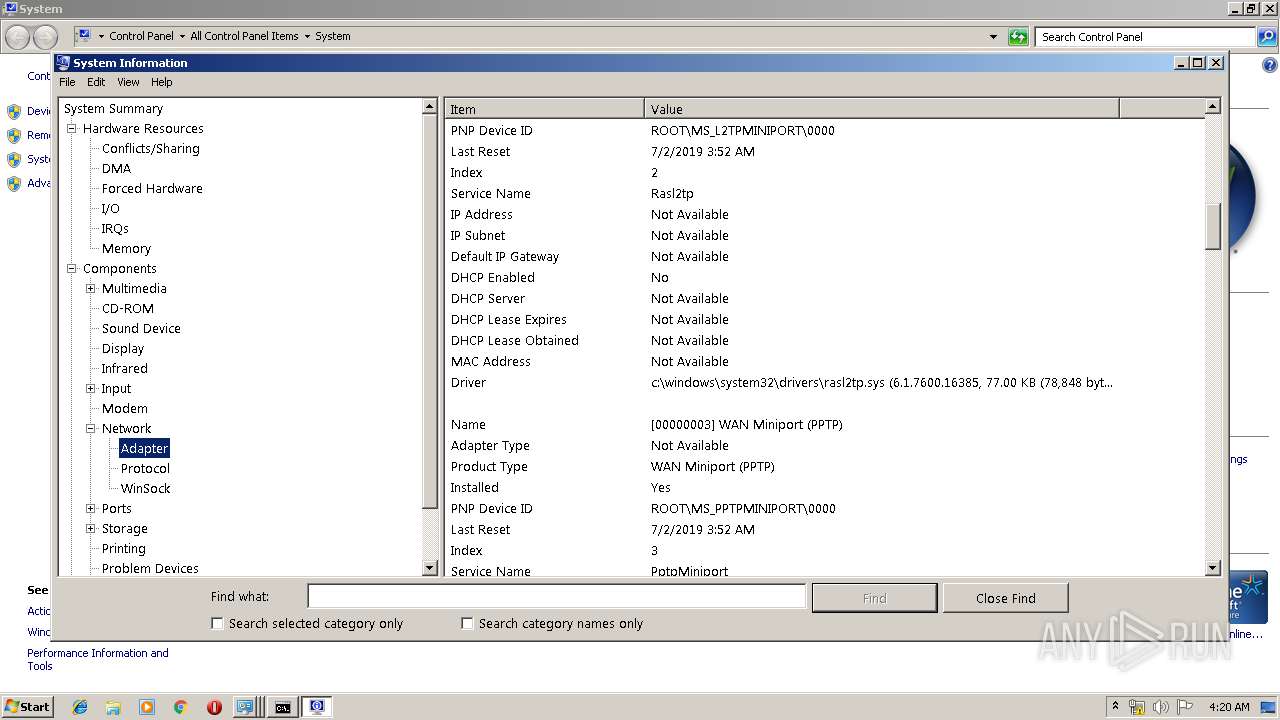Image resolution: width=1280 pixels, height=720 pixels.
Task: Select Sound Device tree item
Action: [141, 329]
